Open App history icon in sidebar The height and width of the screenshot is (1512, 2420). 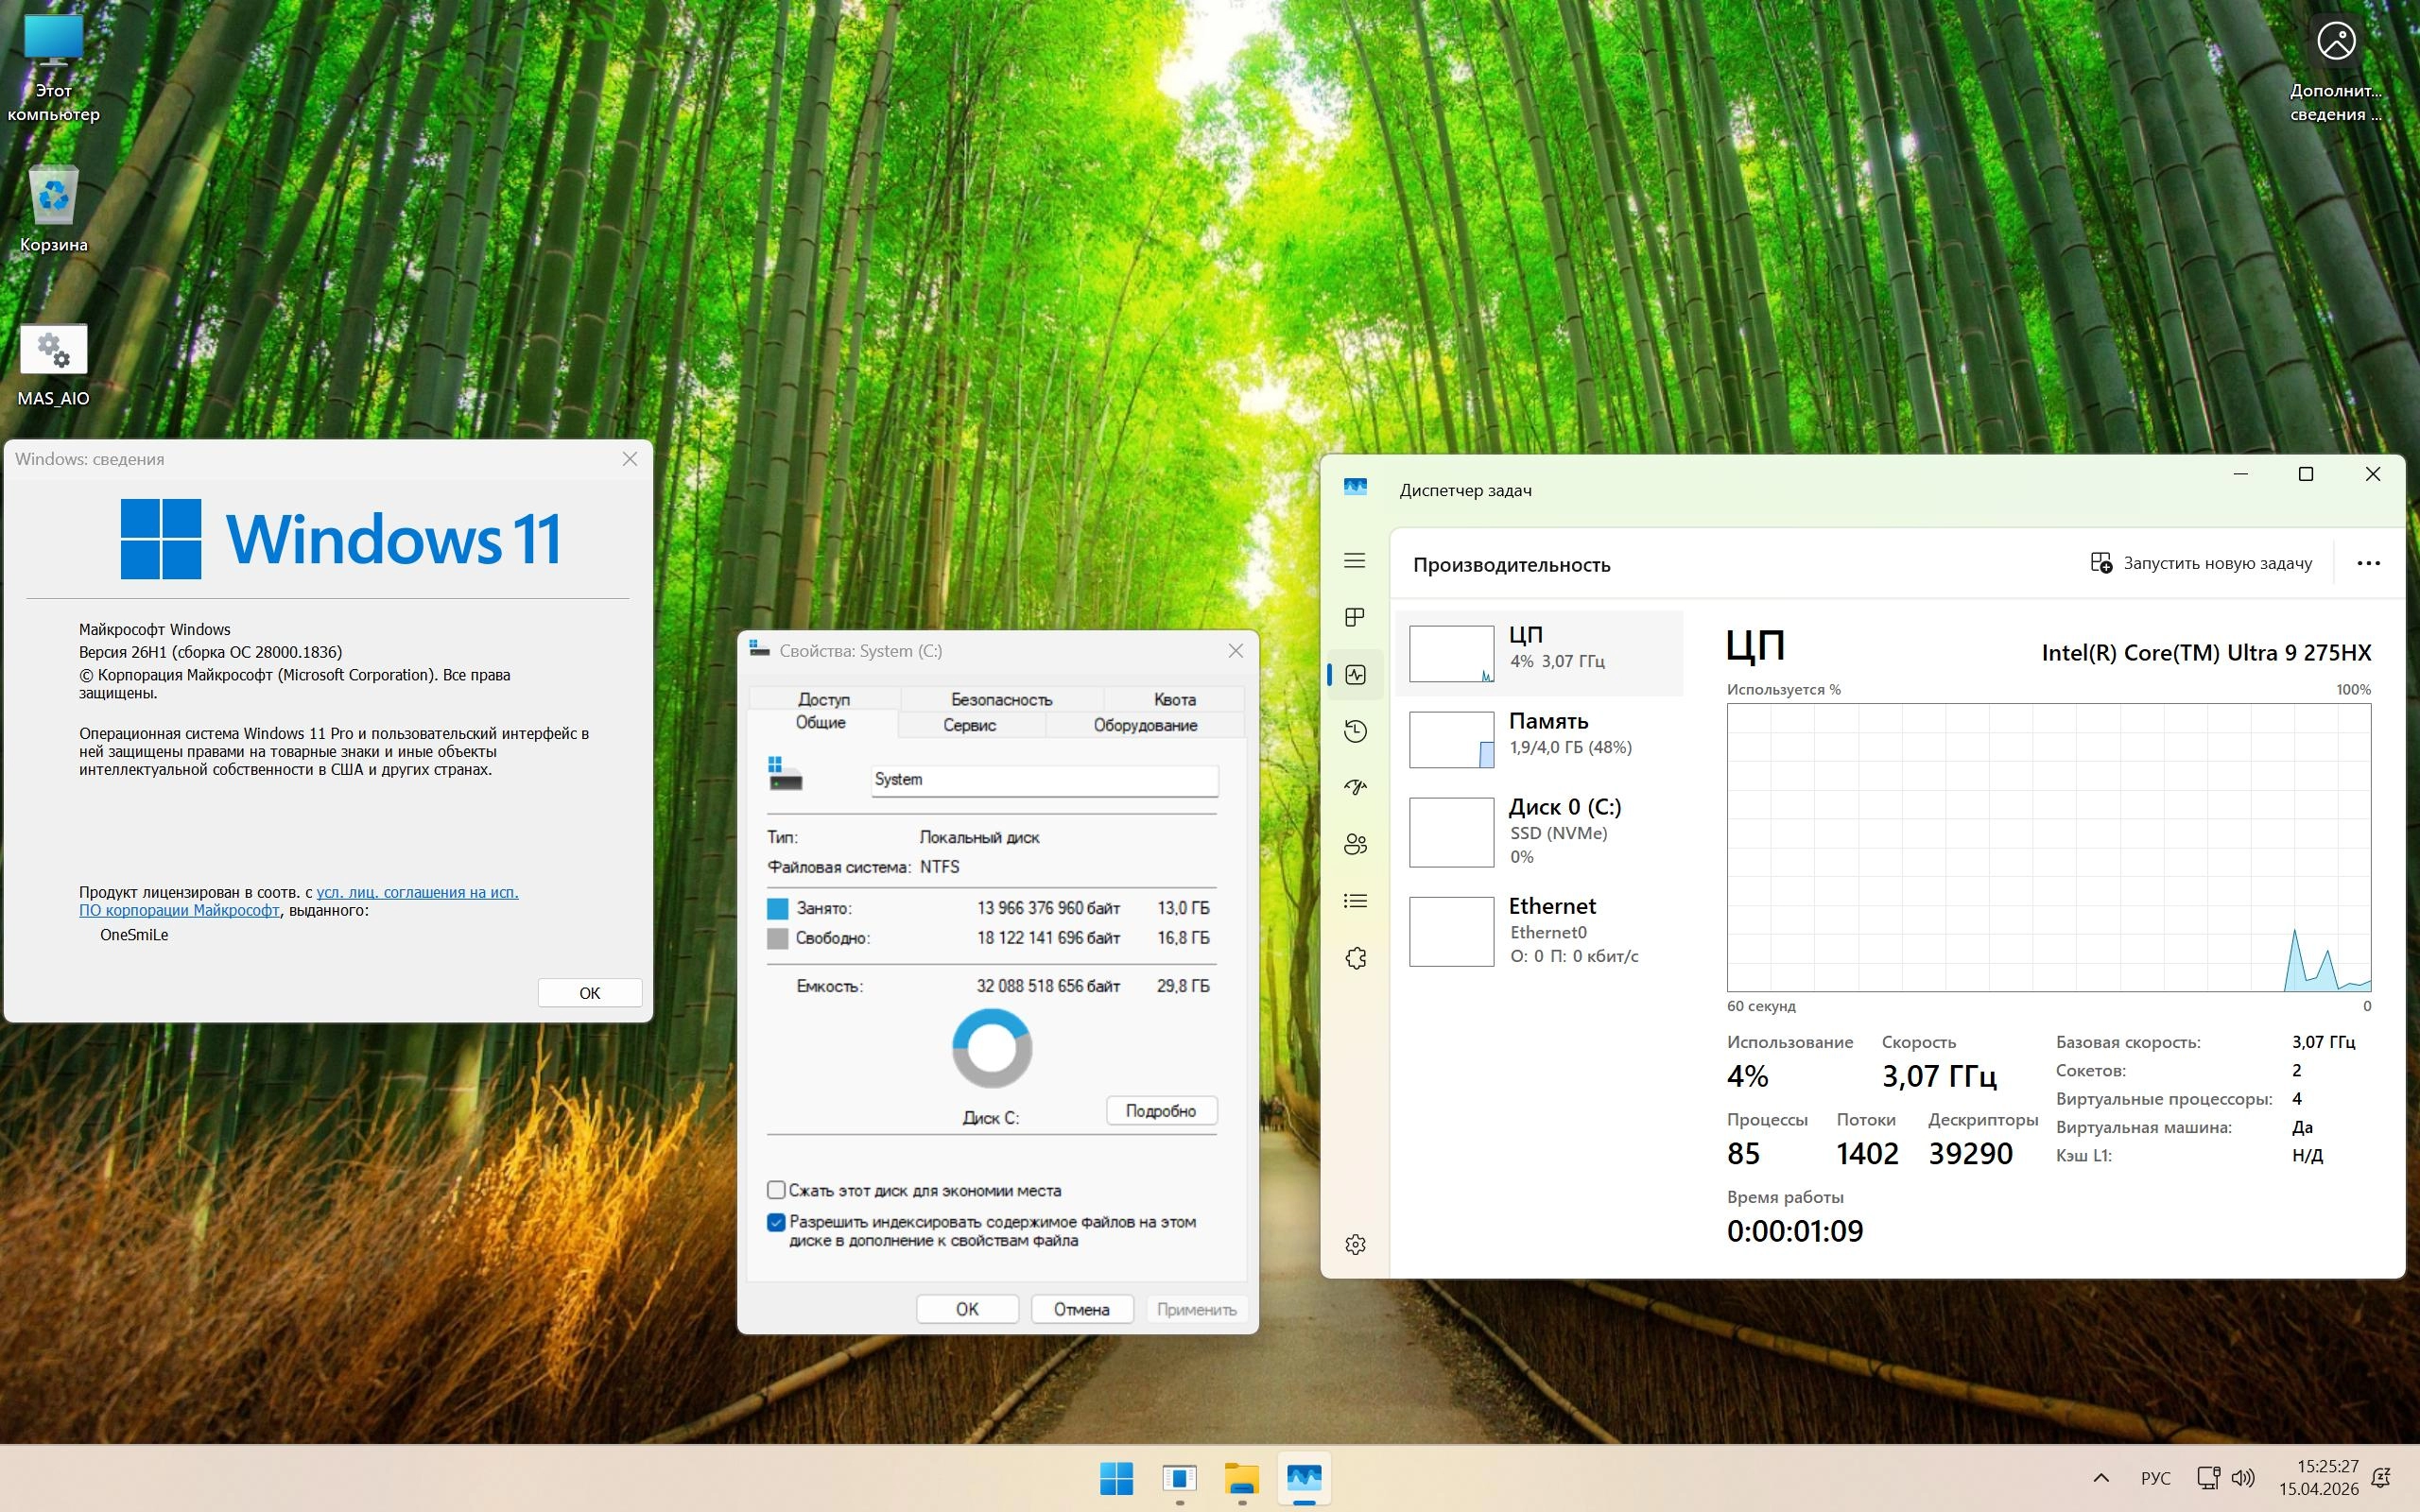click(1354, 731)
